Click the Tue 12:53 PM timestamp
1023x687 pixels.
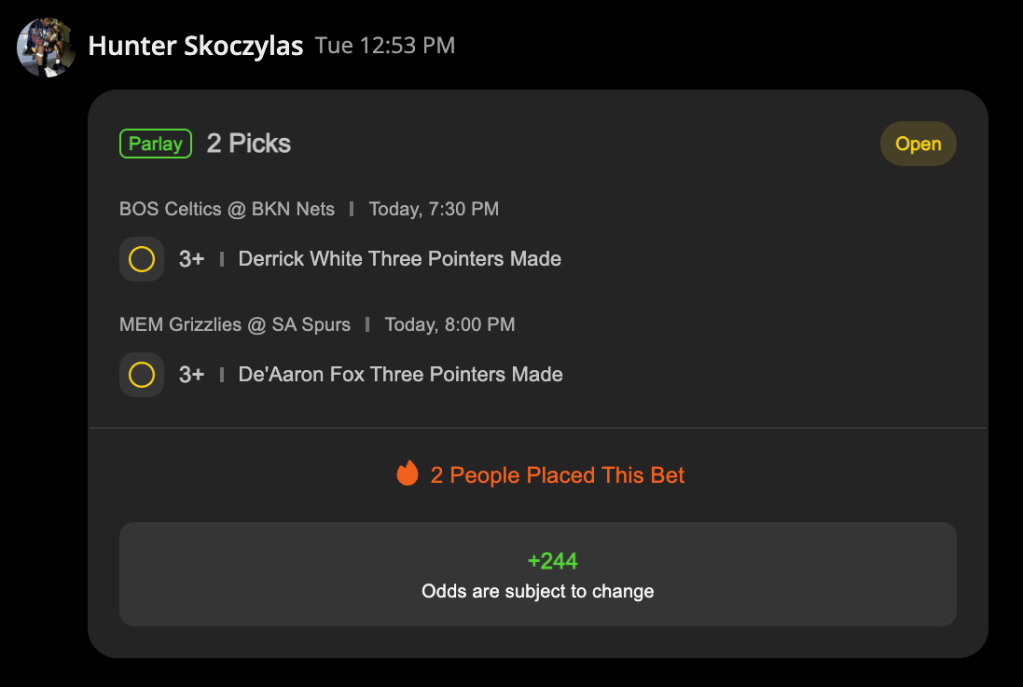click(385, 45)
